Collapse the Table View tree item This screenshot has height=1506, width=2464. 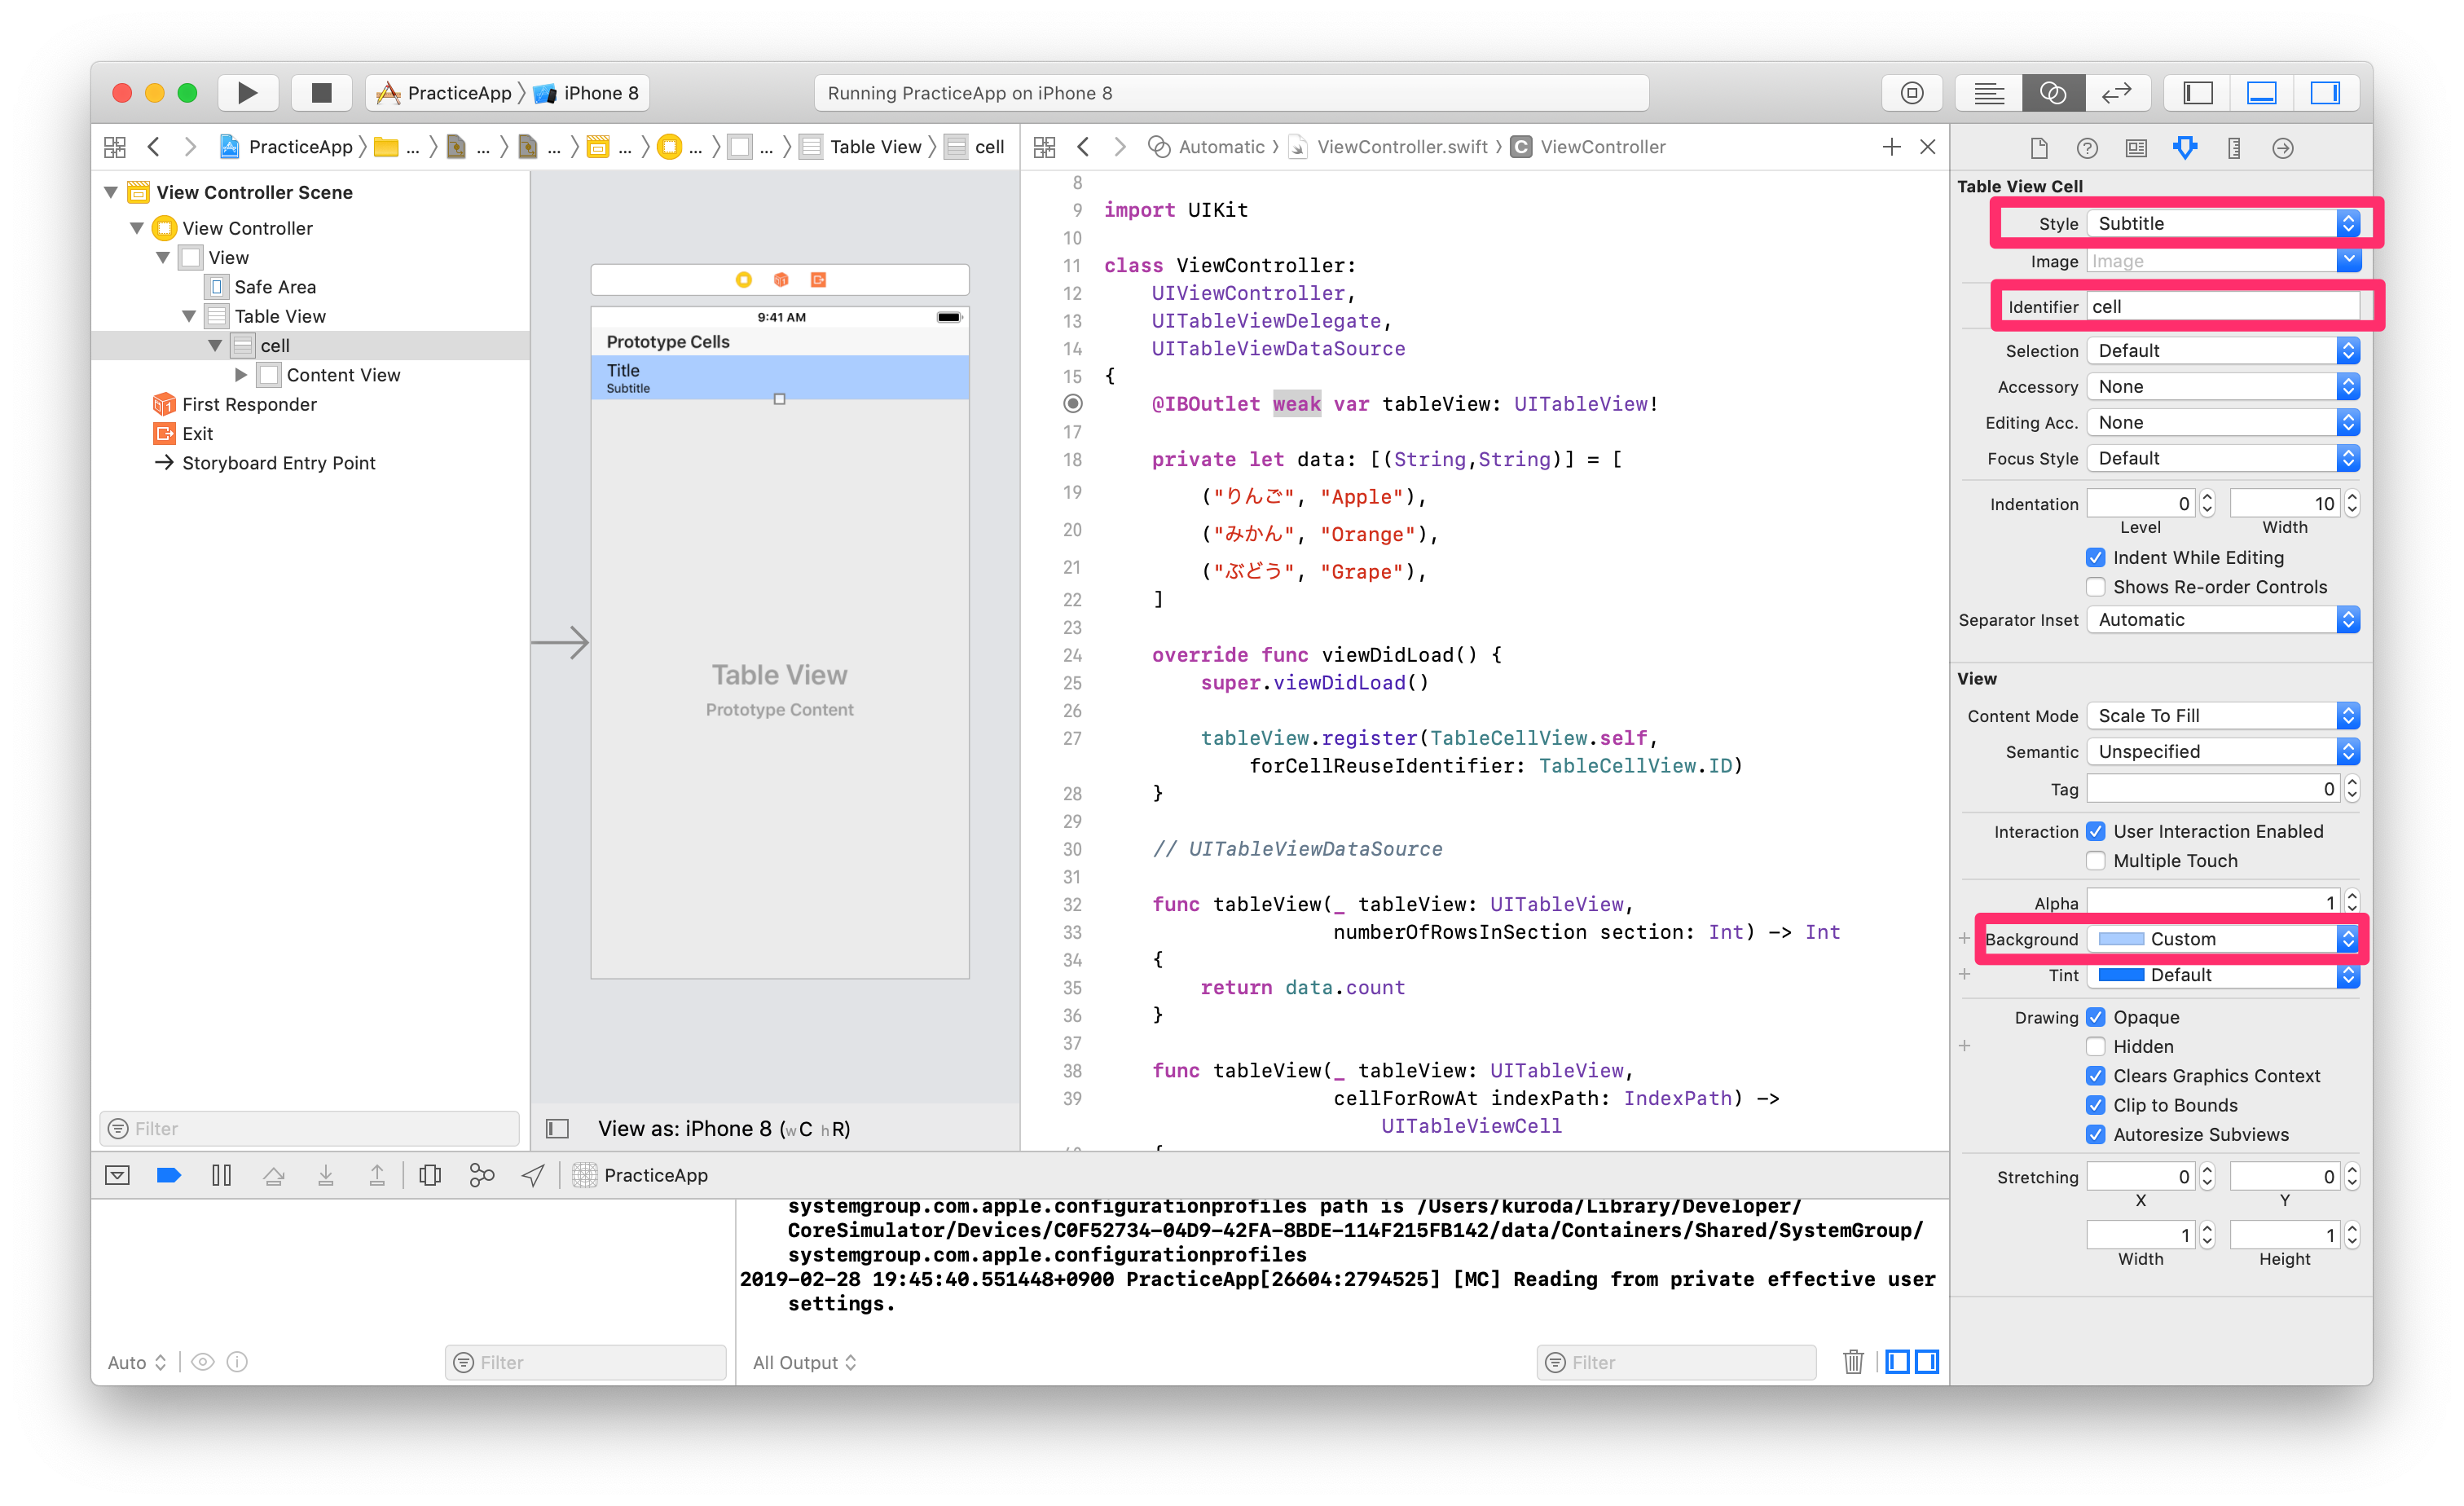point(189,316)
